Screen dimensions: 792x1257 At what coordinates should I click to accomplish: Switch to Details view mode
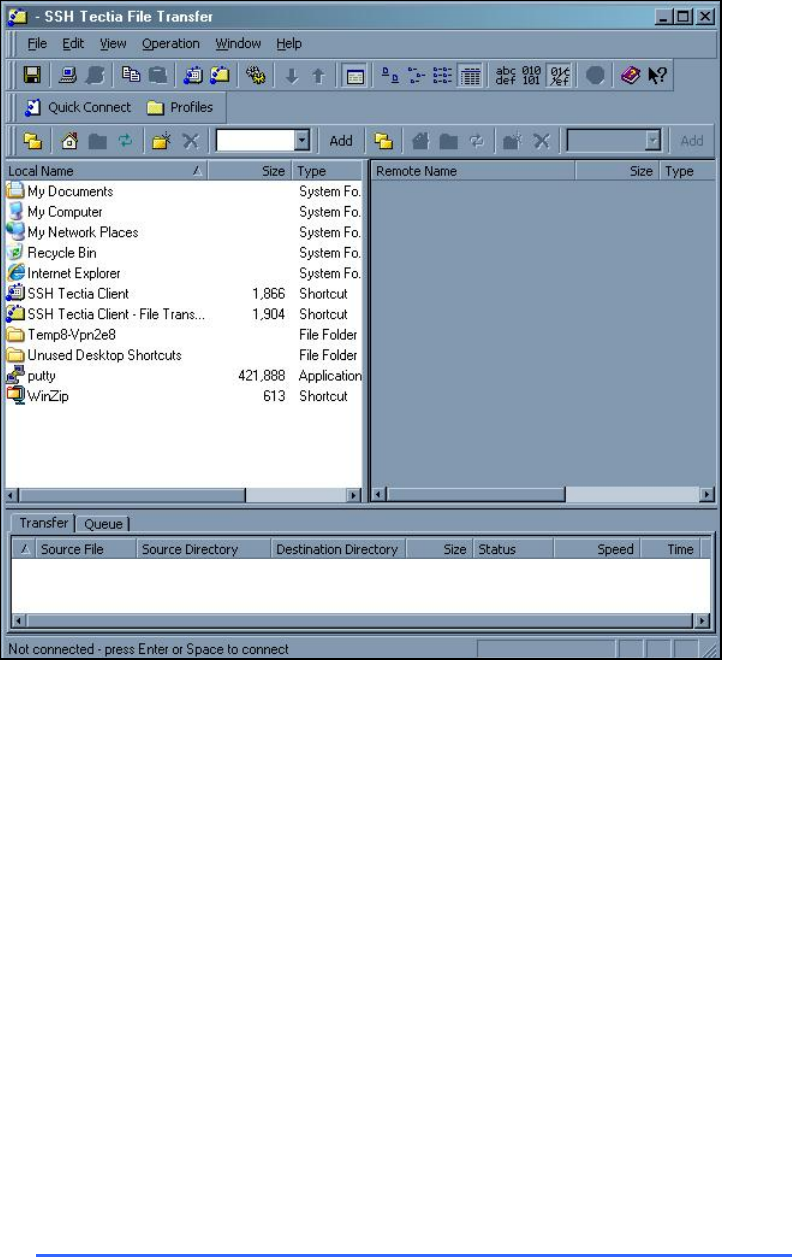[x=471, y=75]
